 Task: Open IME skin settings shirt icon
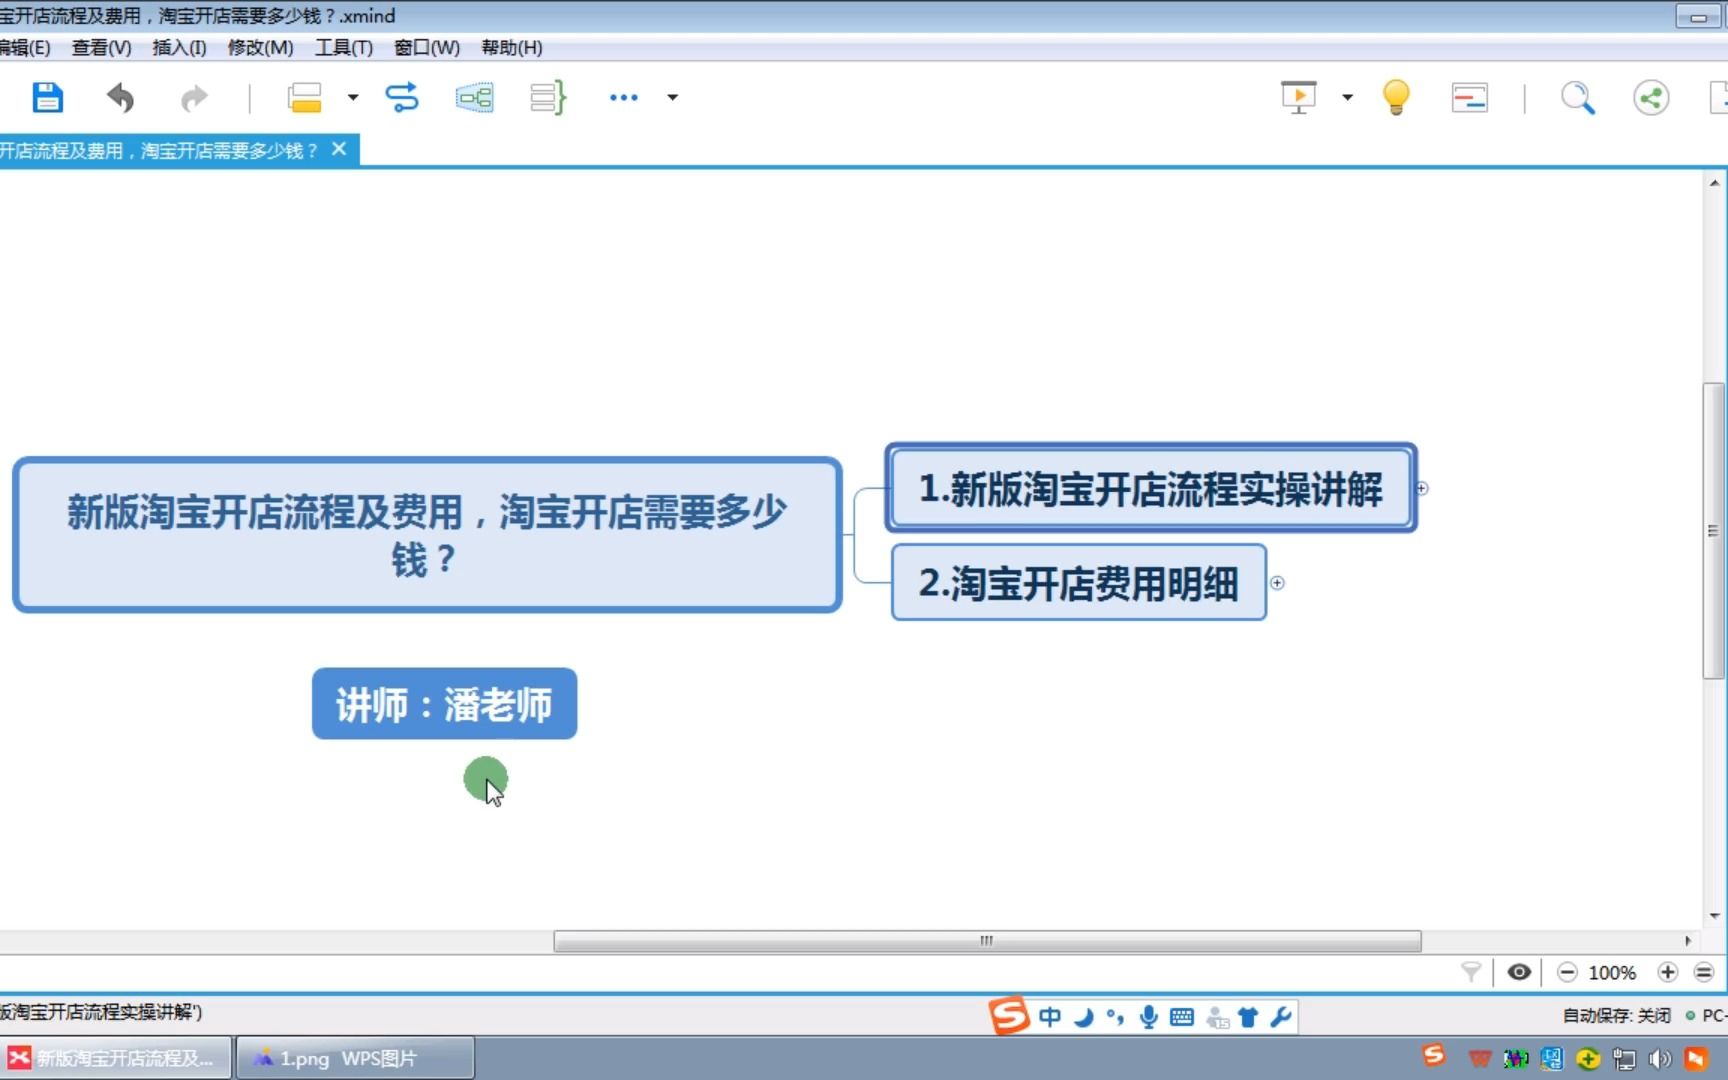point(1248,1018)
